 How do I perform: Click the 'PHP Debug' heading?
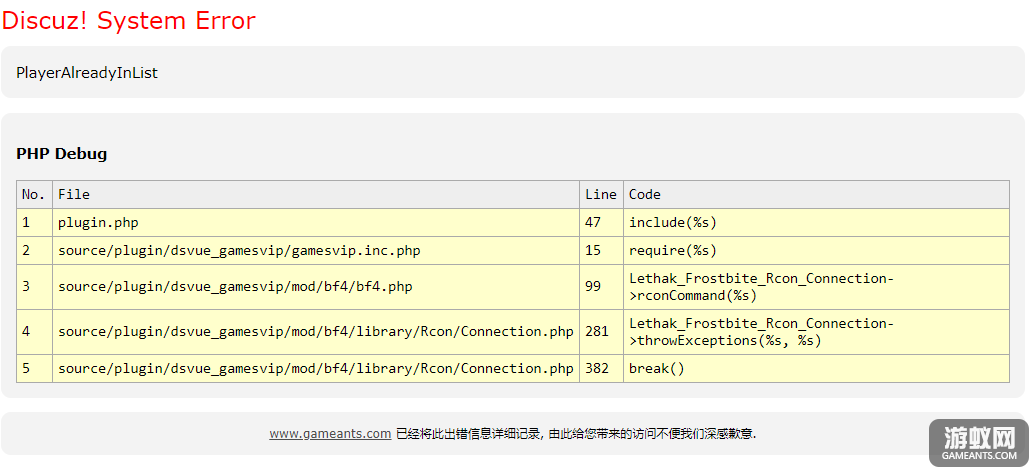(x=61, y=154)
